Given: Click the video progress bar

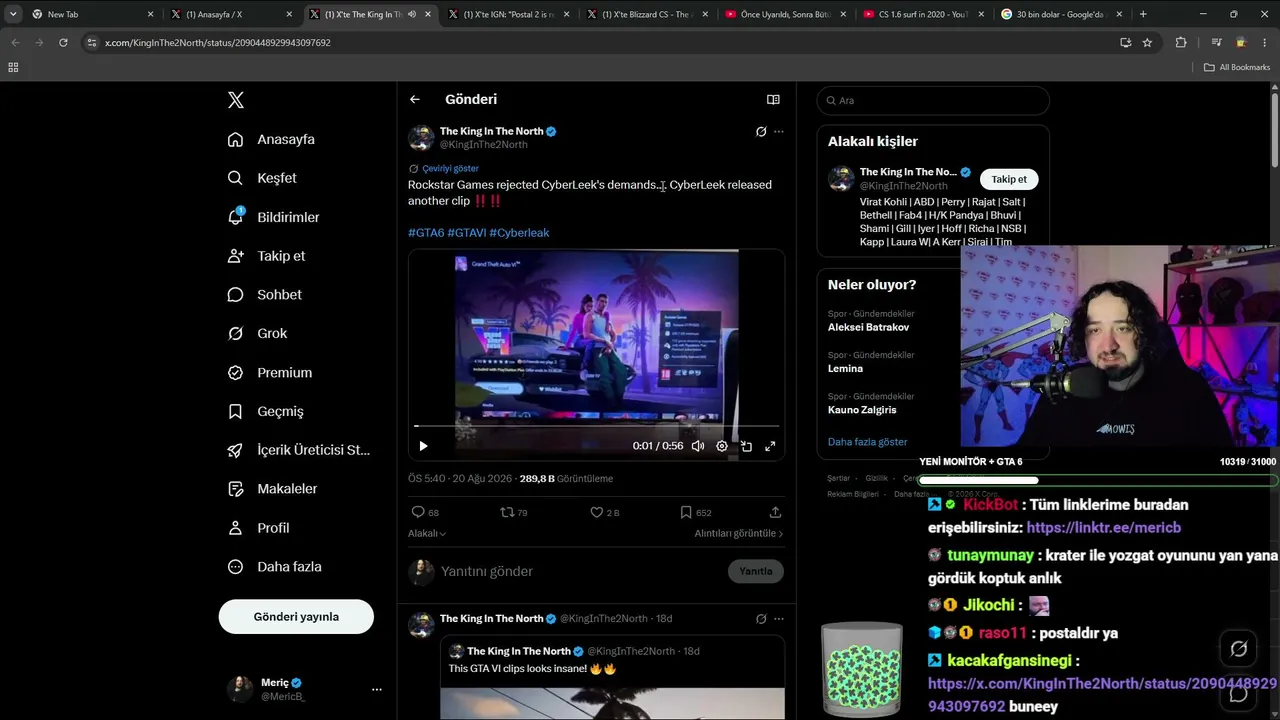Looking at the screenshot, I should click(596, 427).
